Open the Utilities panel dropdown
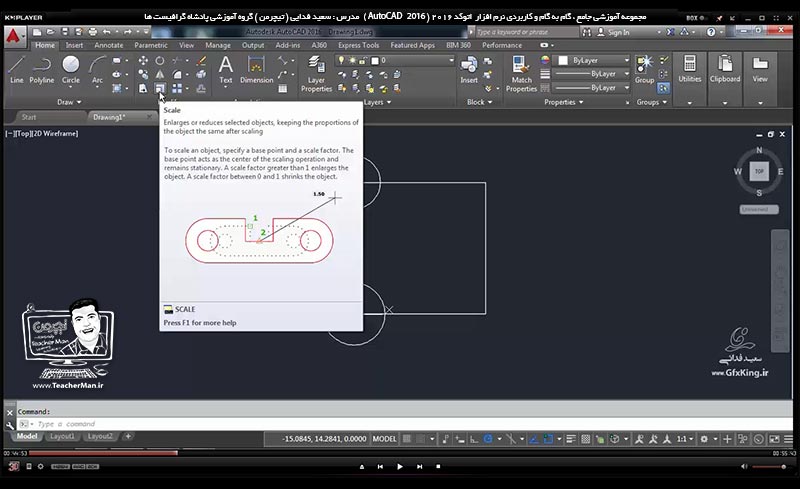The width and height of the screenshot is (800, 489). pos(690,103)
